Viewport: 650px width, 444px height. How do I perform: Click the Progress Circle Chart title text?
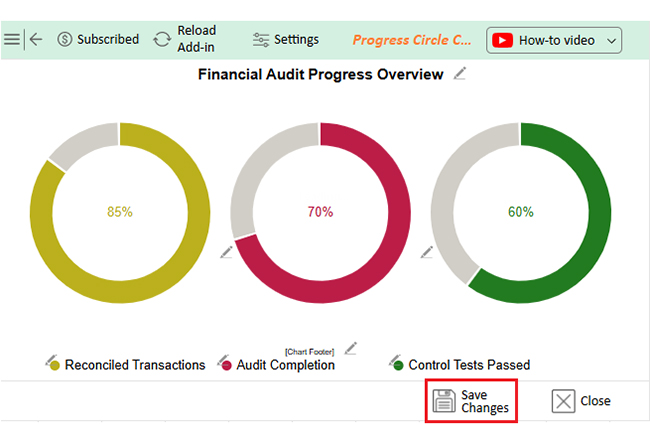pyautogui.click(x=412, y=40)
